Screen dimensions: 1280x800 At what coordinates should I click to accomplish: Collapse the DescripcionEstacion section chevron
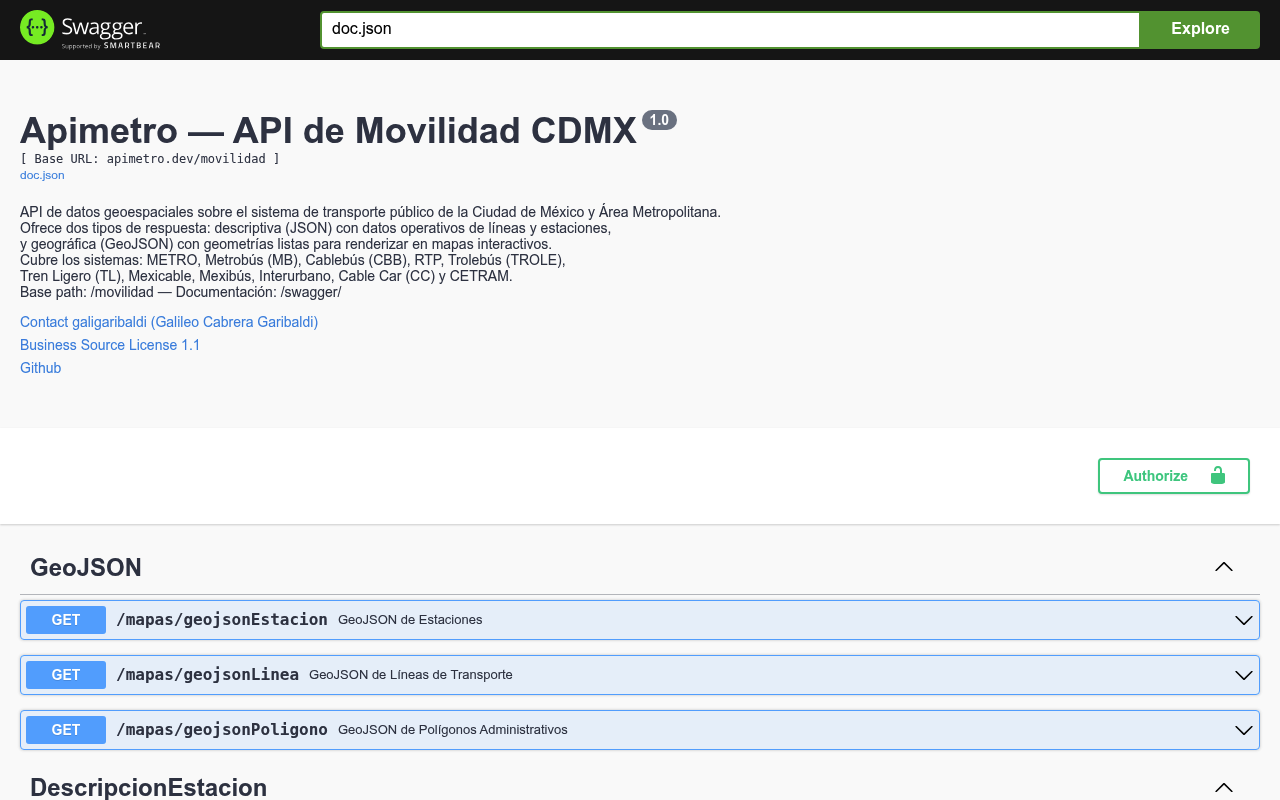pos(1224,787)
